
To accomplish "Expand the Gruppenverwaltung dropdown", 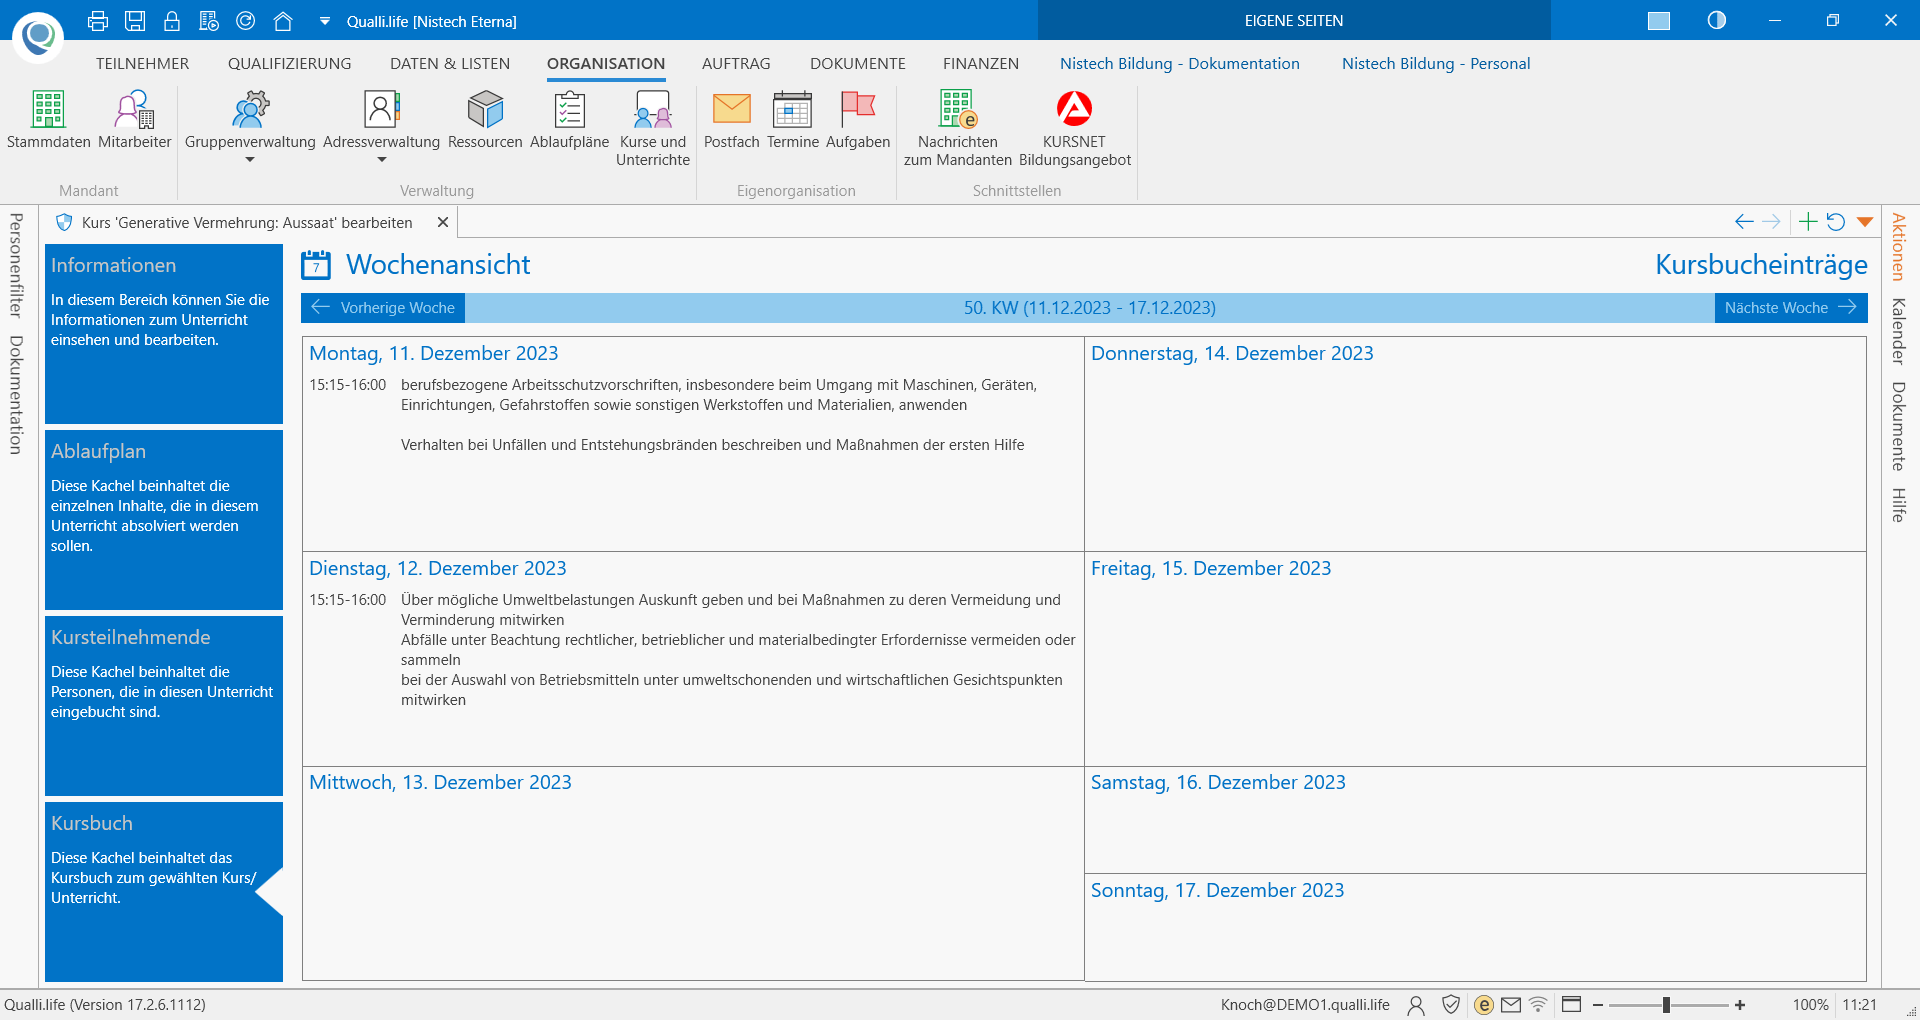I will pos(250,160).
